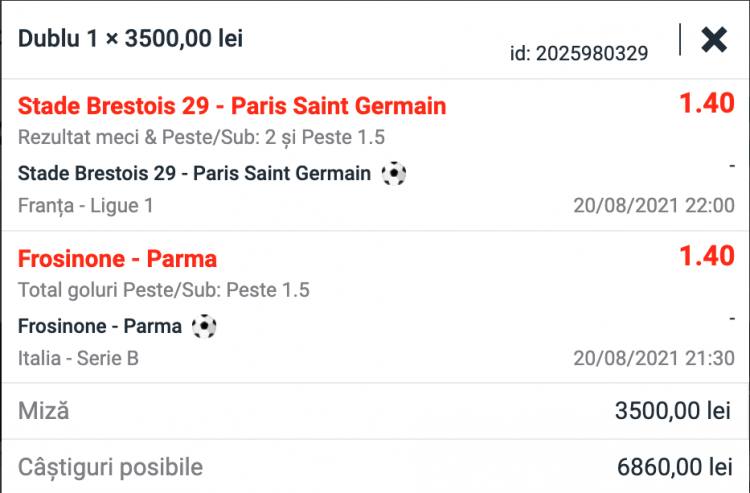Screen dimensions: 750x493
Task: Select the 1.40 odds for the PSG match
Action: coord(707,104)
